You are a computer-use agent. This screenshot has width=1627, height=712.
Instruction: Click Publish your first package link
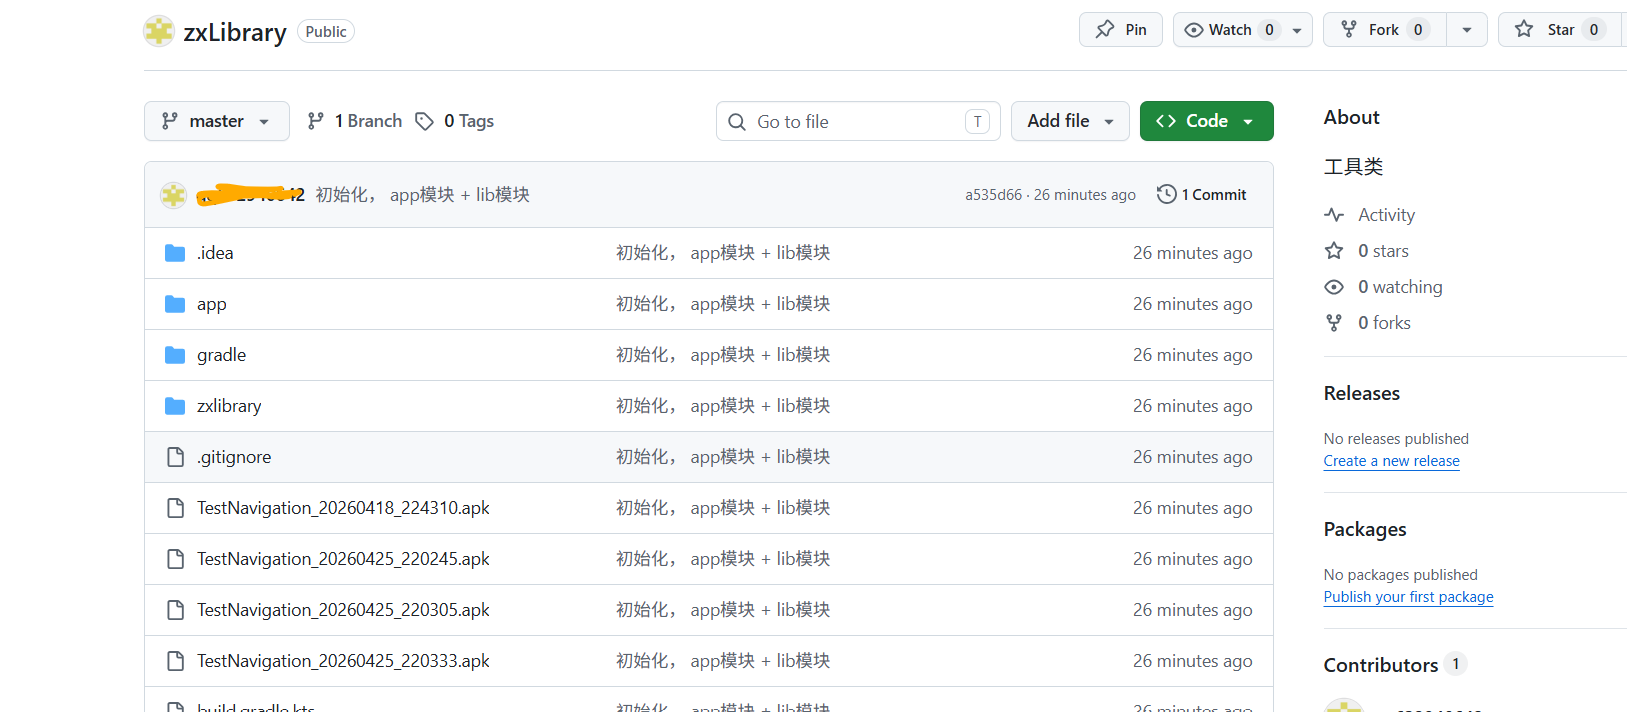pos(1409,597)
